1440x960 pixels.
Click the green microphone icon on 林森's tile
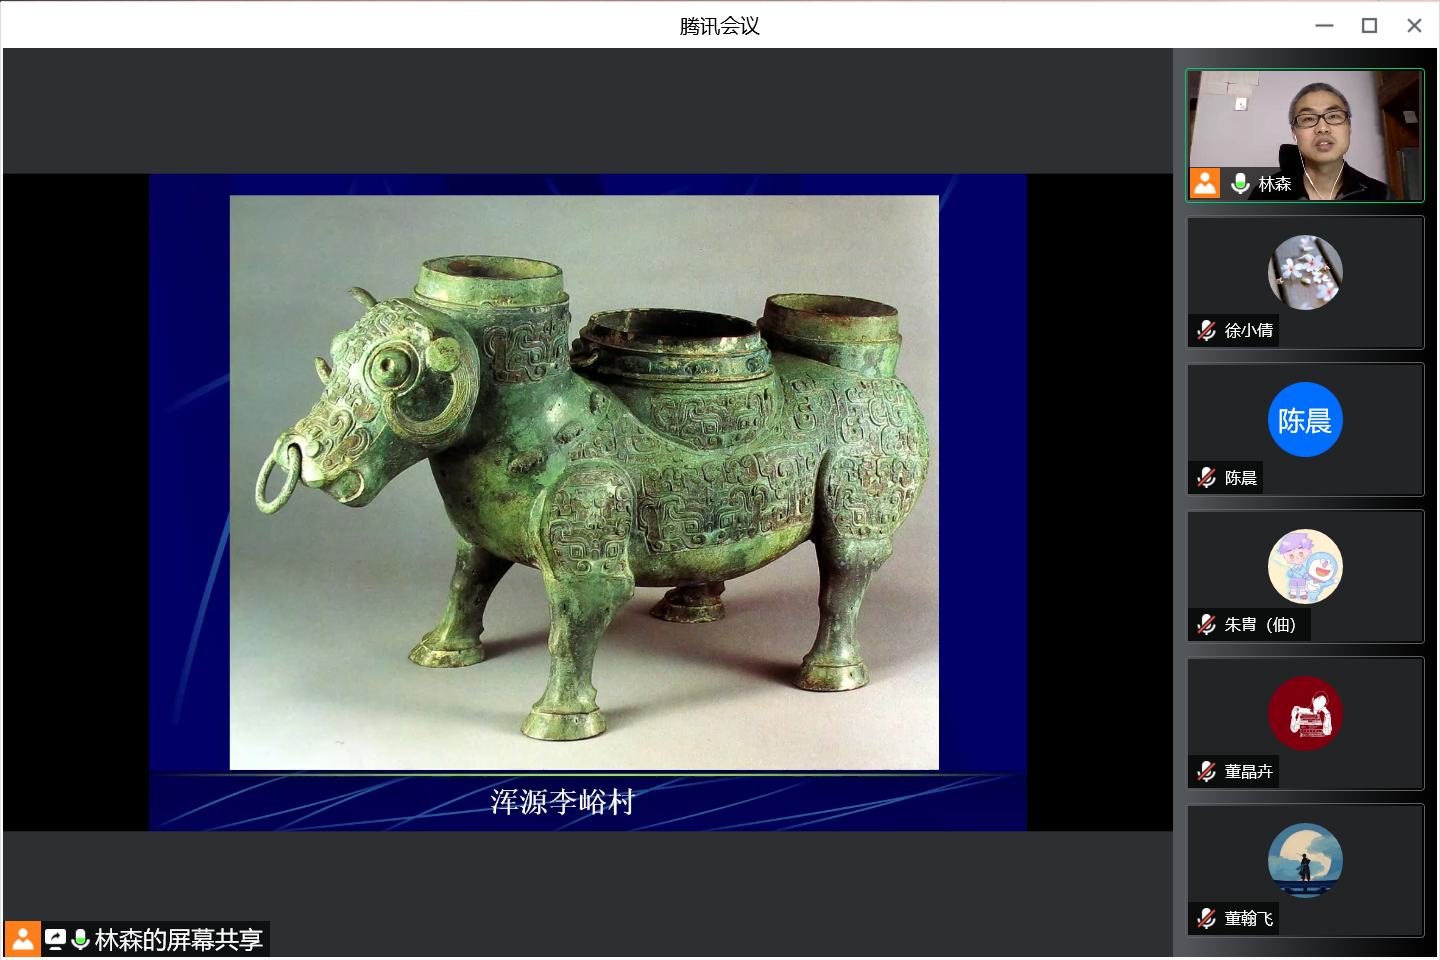(x=1240, y=183)
